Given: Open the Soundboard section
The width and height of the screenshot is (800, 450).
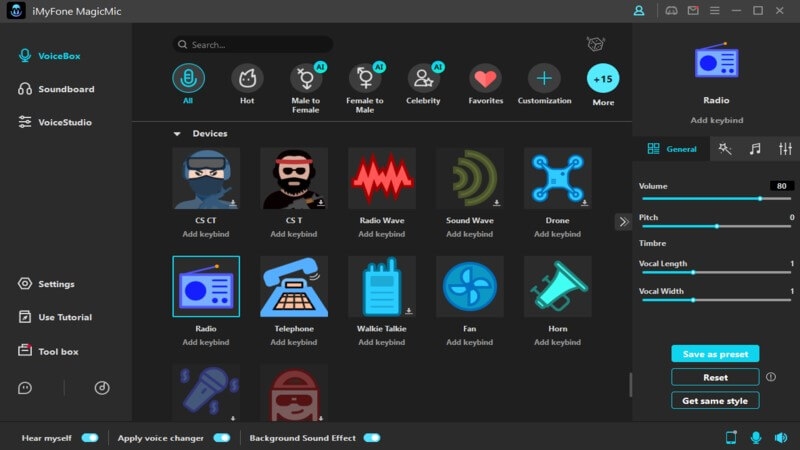Looking at the screenshot, I should click(56, 89).
